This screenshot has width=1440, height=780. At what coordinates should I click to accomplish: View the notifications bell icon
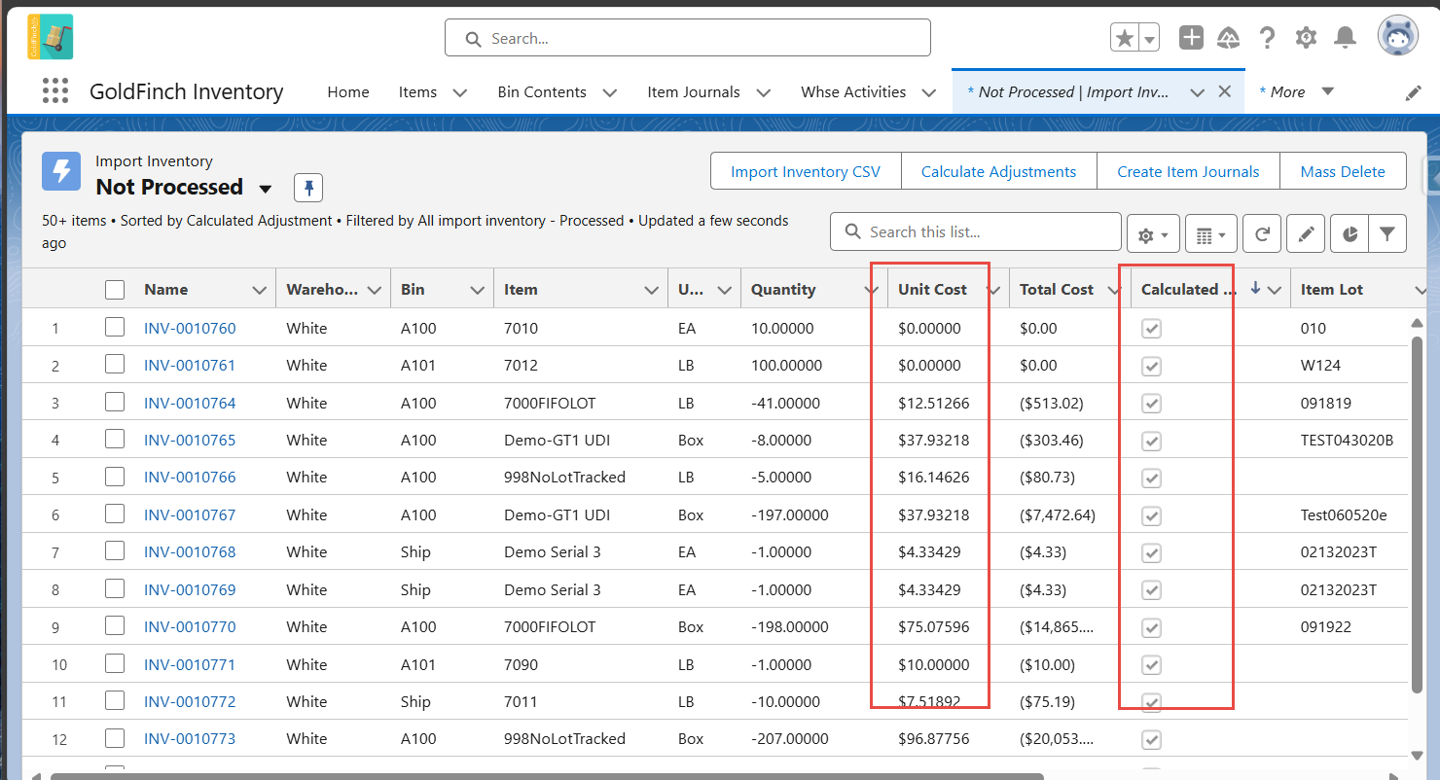[1346, 38]
